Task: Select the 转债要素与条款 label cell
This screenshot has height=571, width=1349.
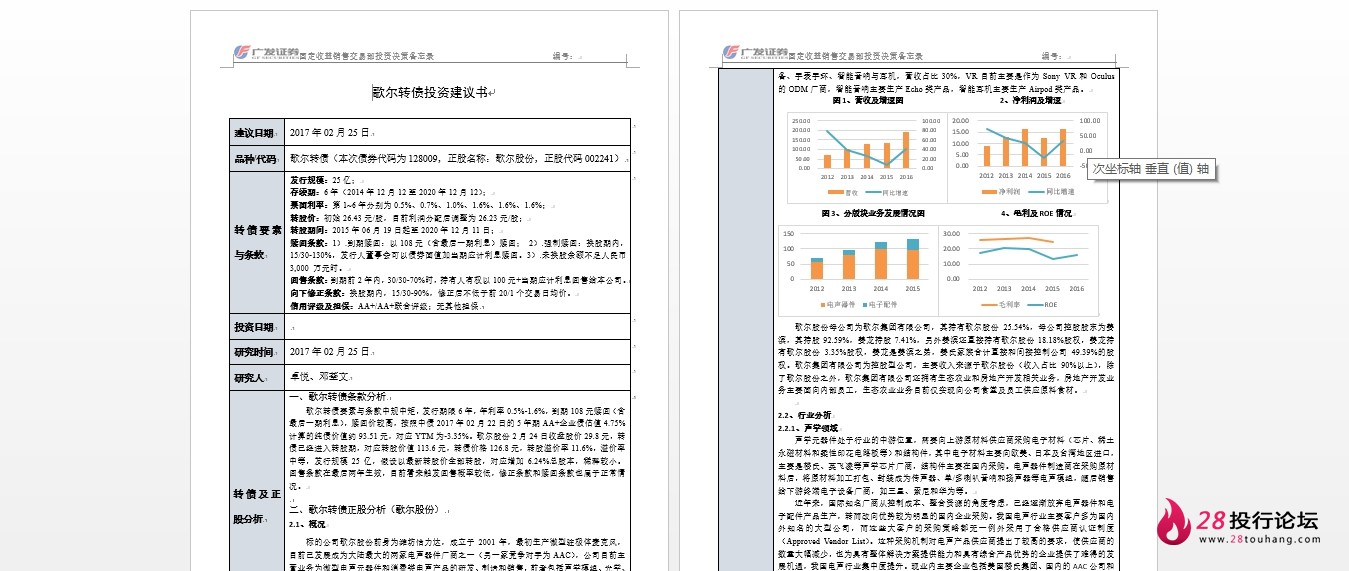Action: (x=257, y=243)
